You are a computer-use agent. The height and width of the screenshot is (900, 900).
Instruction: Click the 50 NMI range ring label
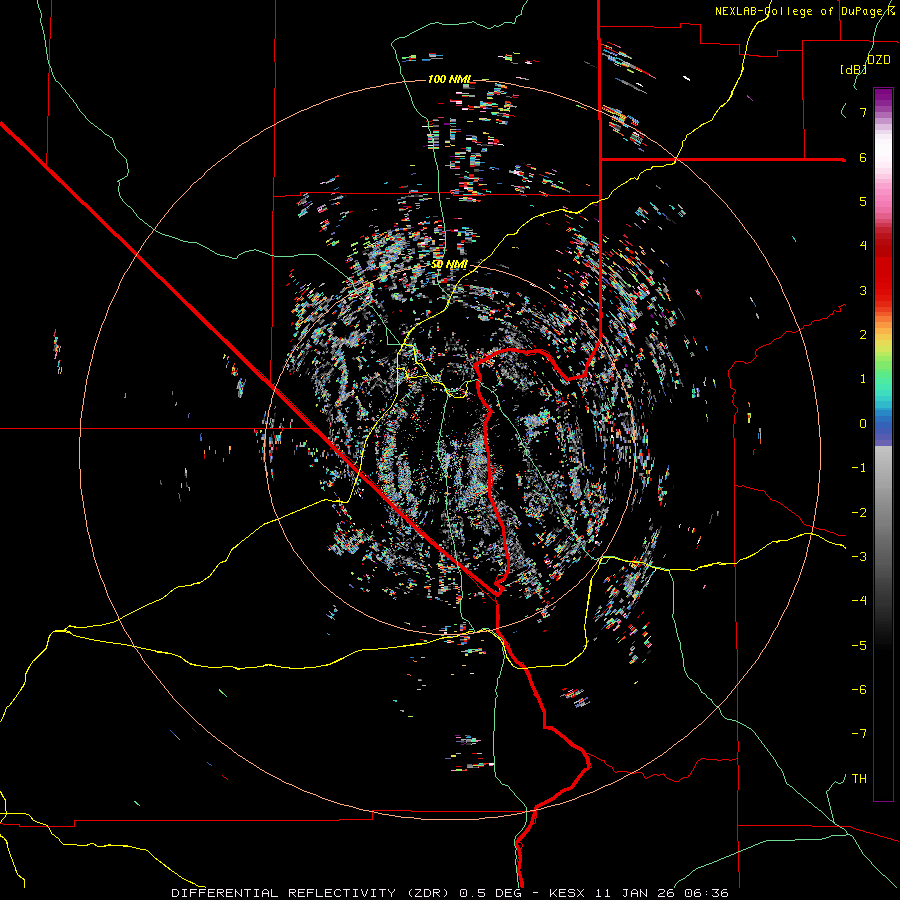click(449, 264)
